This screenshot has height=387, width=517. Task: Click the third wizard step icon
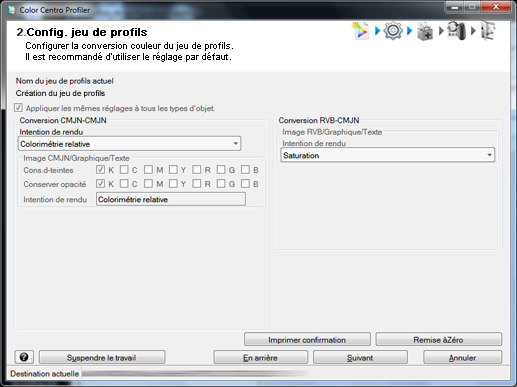coord(425,32)
